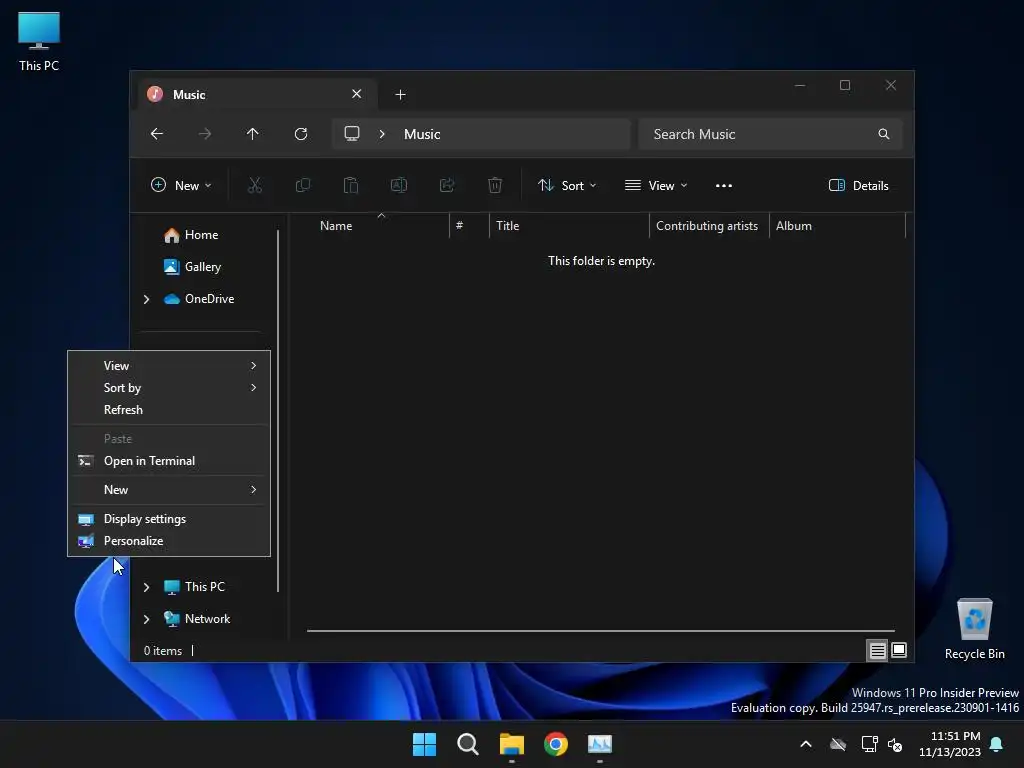
Task: Select This PC in the navigation pane
Action: pyautogui.click(x=204, y=587)
